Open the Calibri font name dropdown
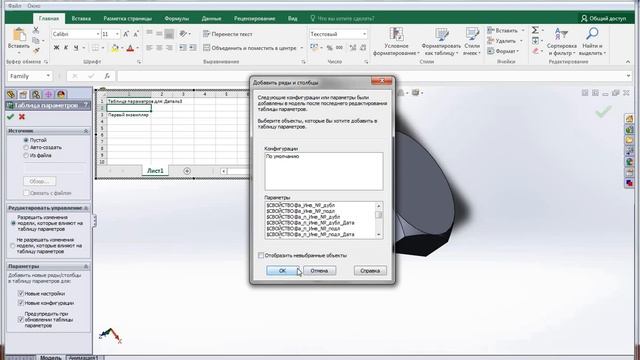Image resolution: width=640 pixels, height=360 pixels. pyautogui.click(x=98, y=34)
